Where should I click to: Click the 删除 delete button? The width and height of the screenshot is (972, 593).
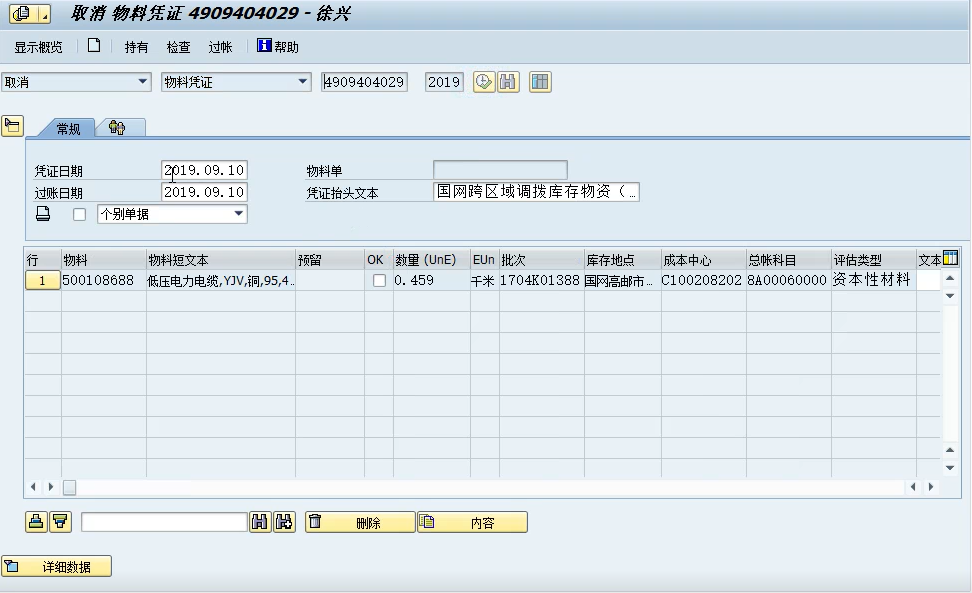pyautogui.click(x=360, y=522)
